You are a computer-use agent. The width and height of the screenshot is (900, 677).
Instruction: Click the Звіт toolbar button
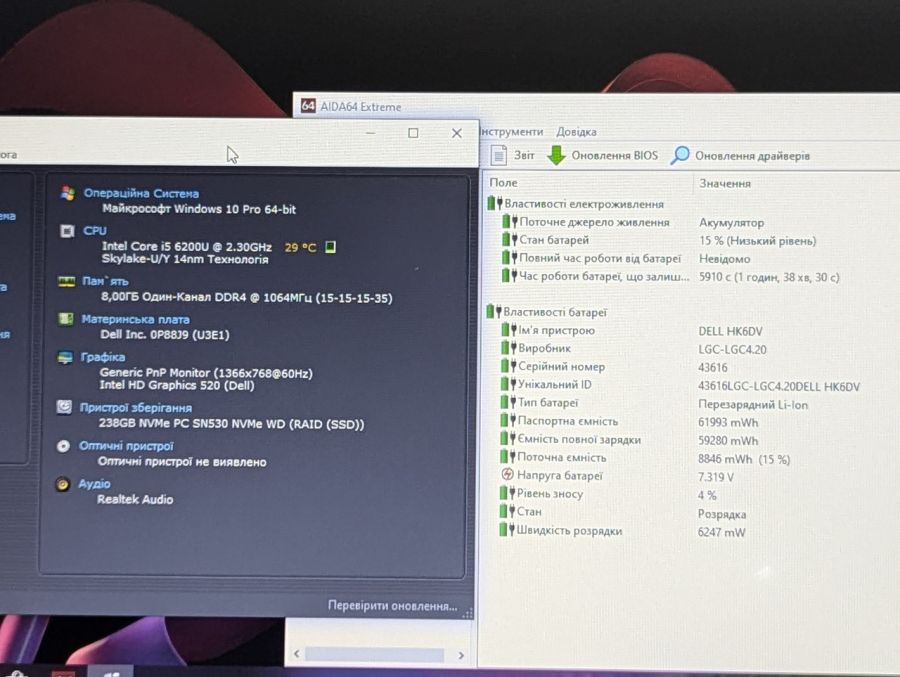513,155
